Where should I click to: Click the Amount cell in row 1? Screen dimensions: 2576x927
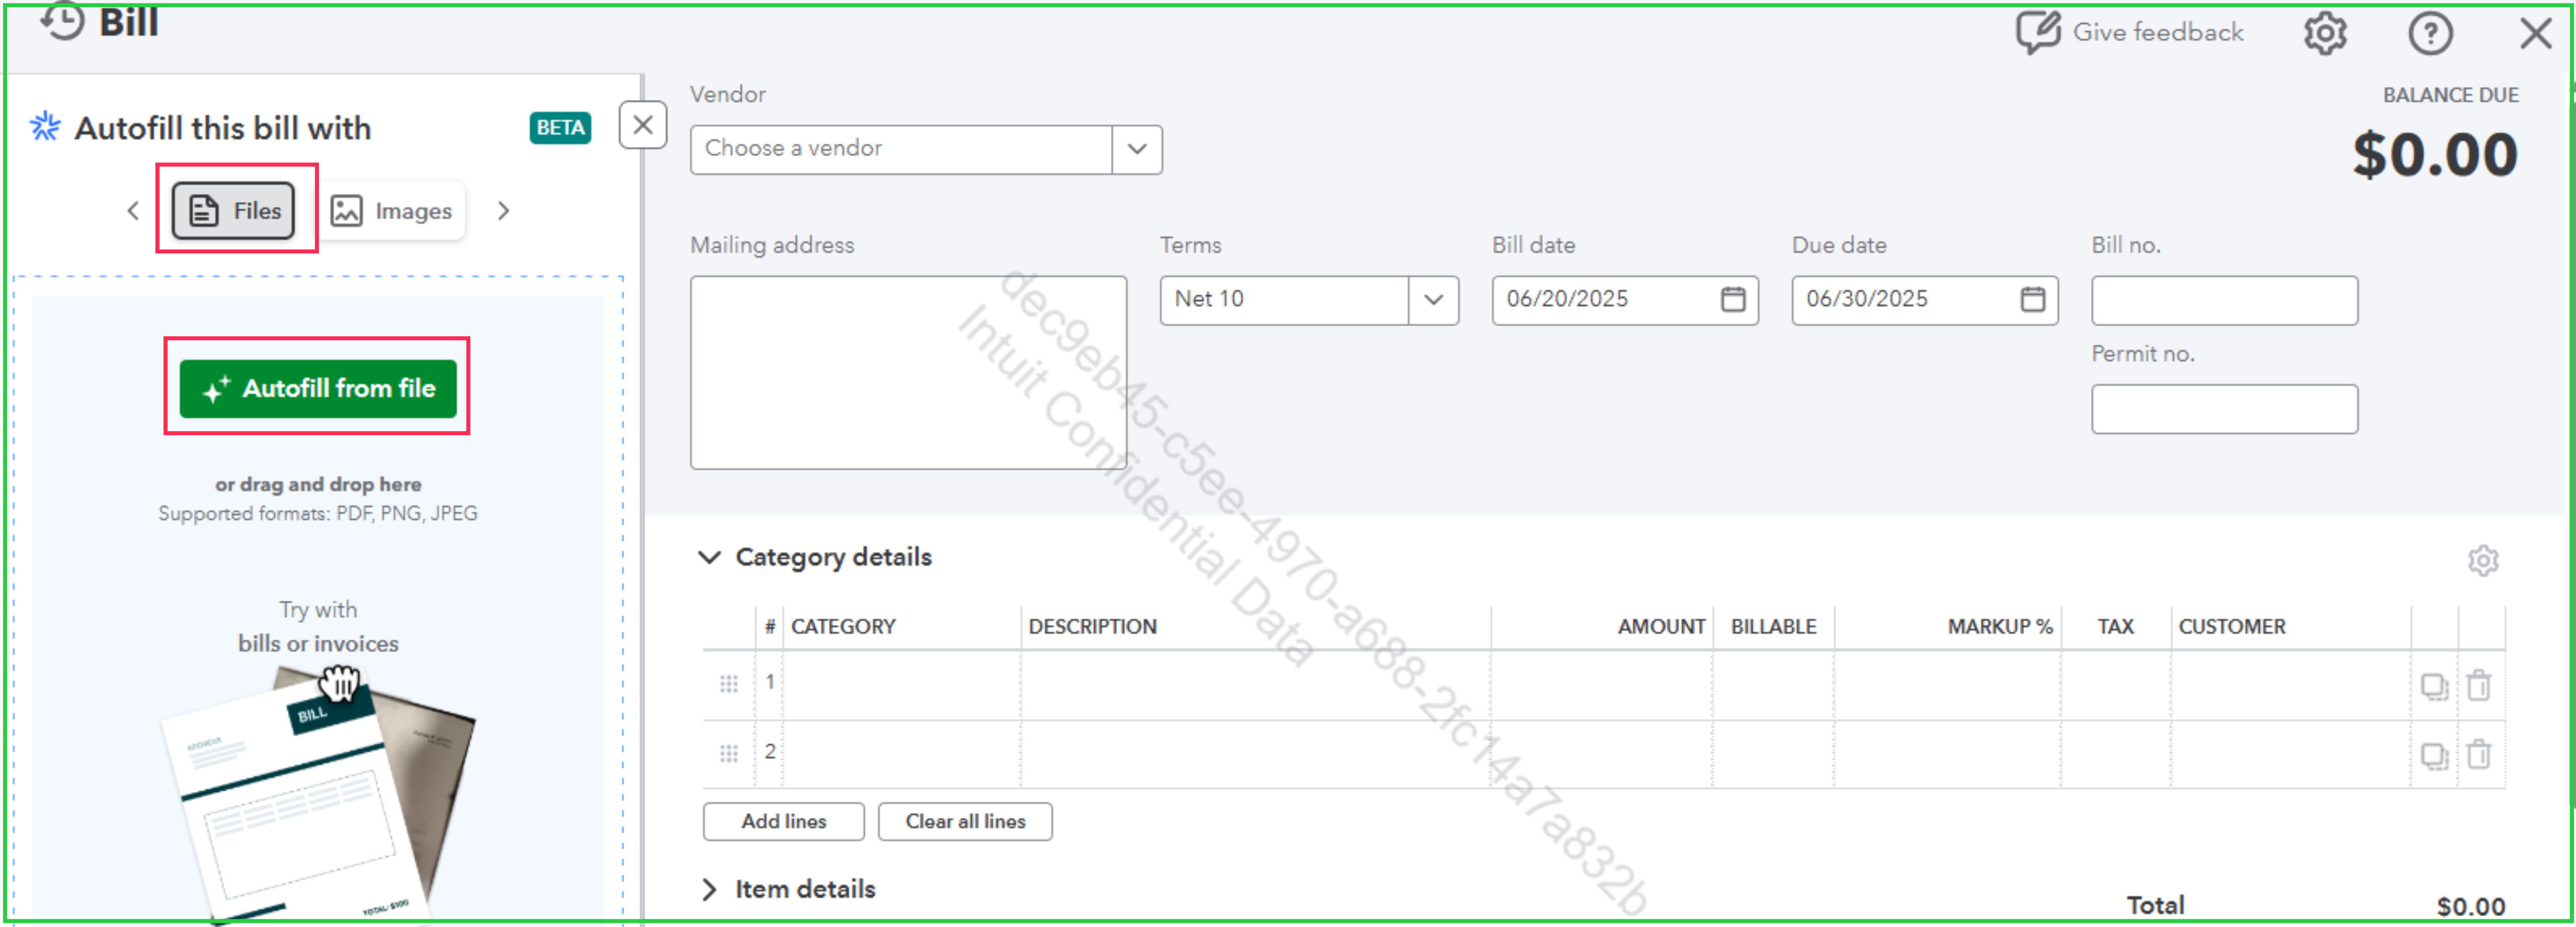1602,685
